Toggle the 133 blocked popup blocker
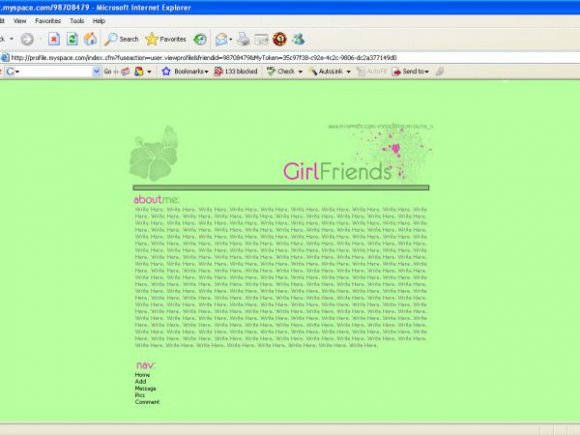This screenshot has width=580, height=435. click(236, 71)
